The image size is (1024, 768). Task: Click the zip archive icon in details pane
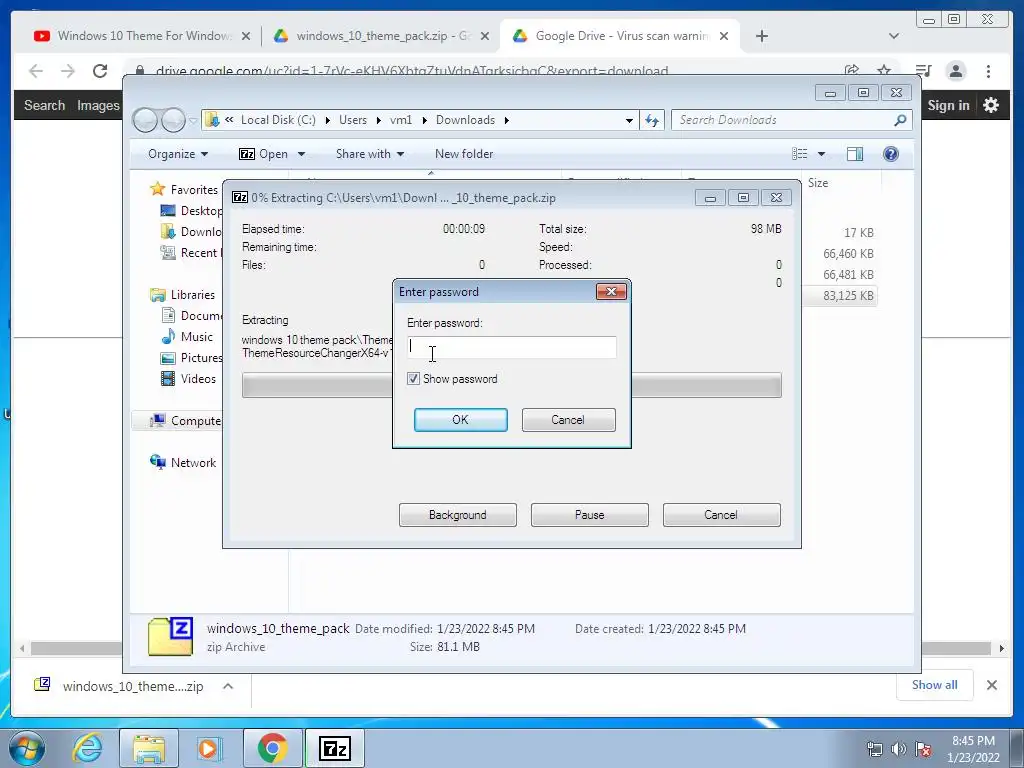pyautogui.click(x=170, y=637)
